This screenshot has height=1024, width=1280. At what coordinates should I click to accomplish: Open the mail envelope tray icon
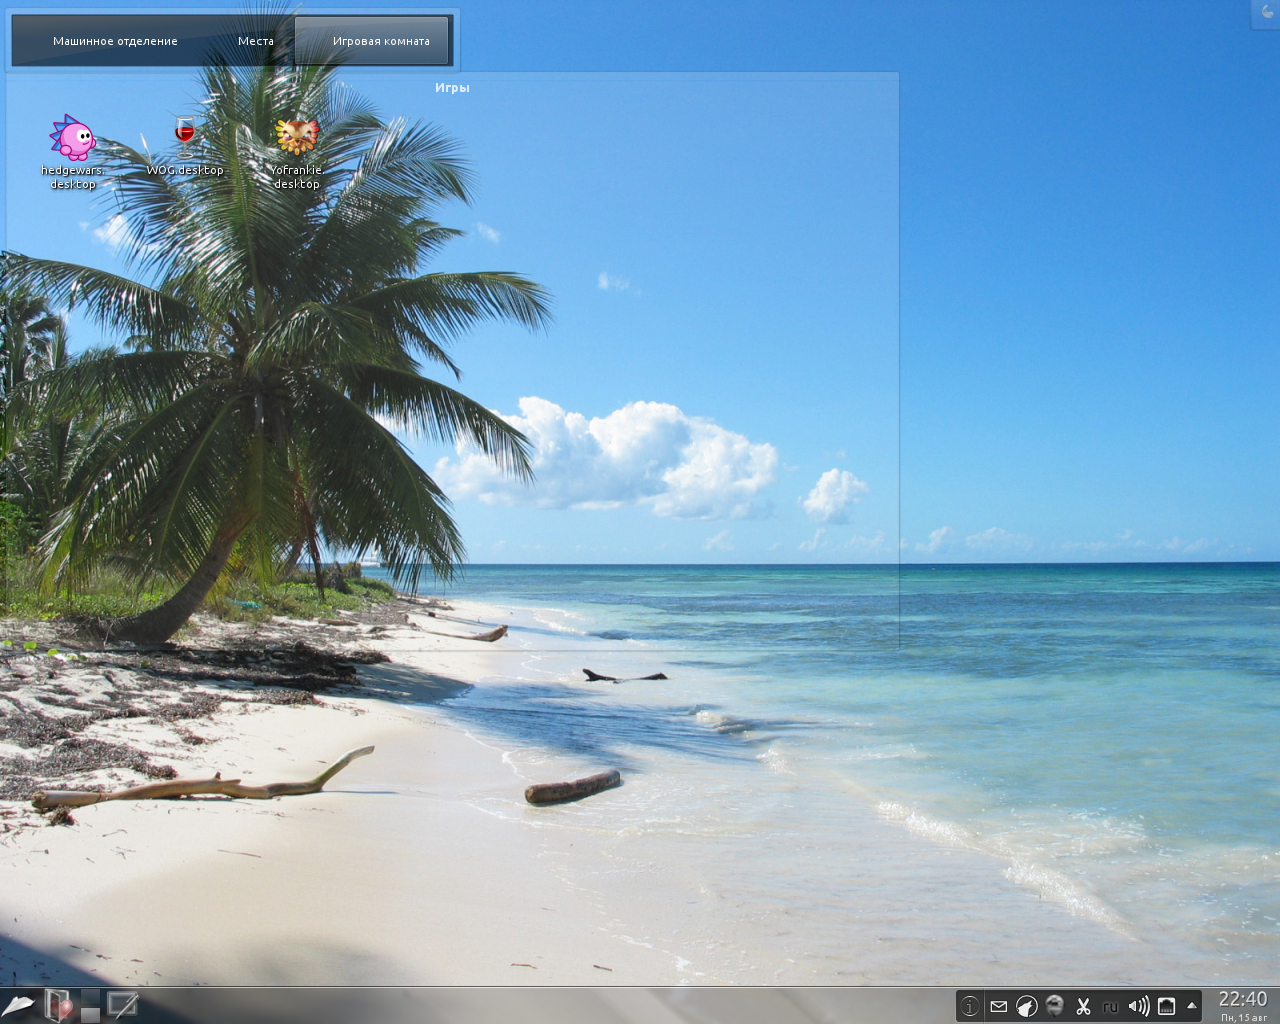[x=998, y=1007]
